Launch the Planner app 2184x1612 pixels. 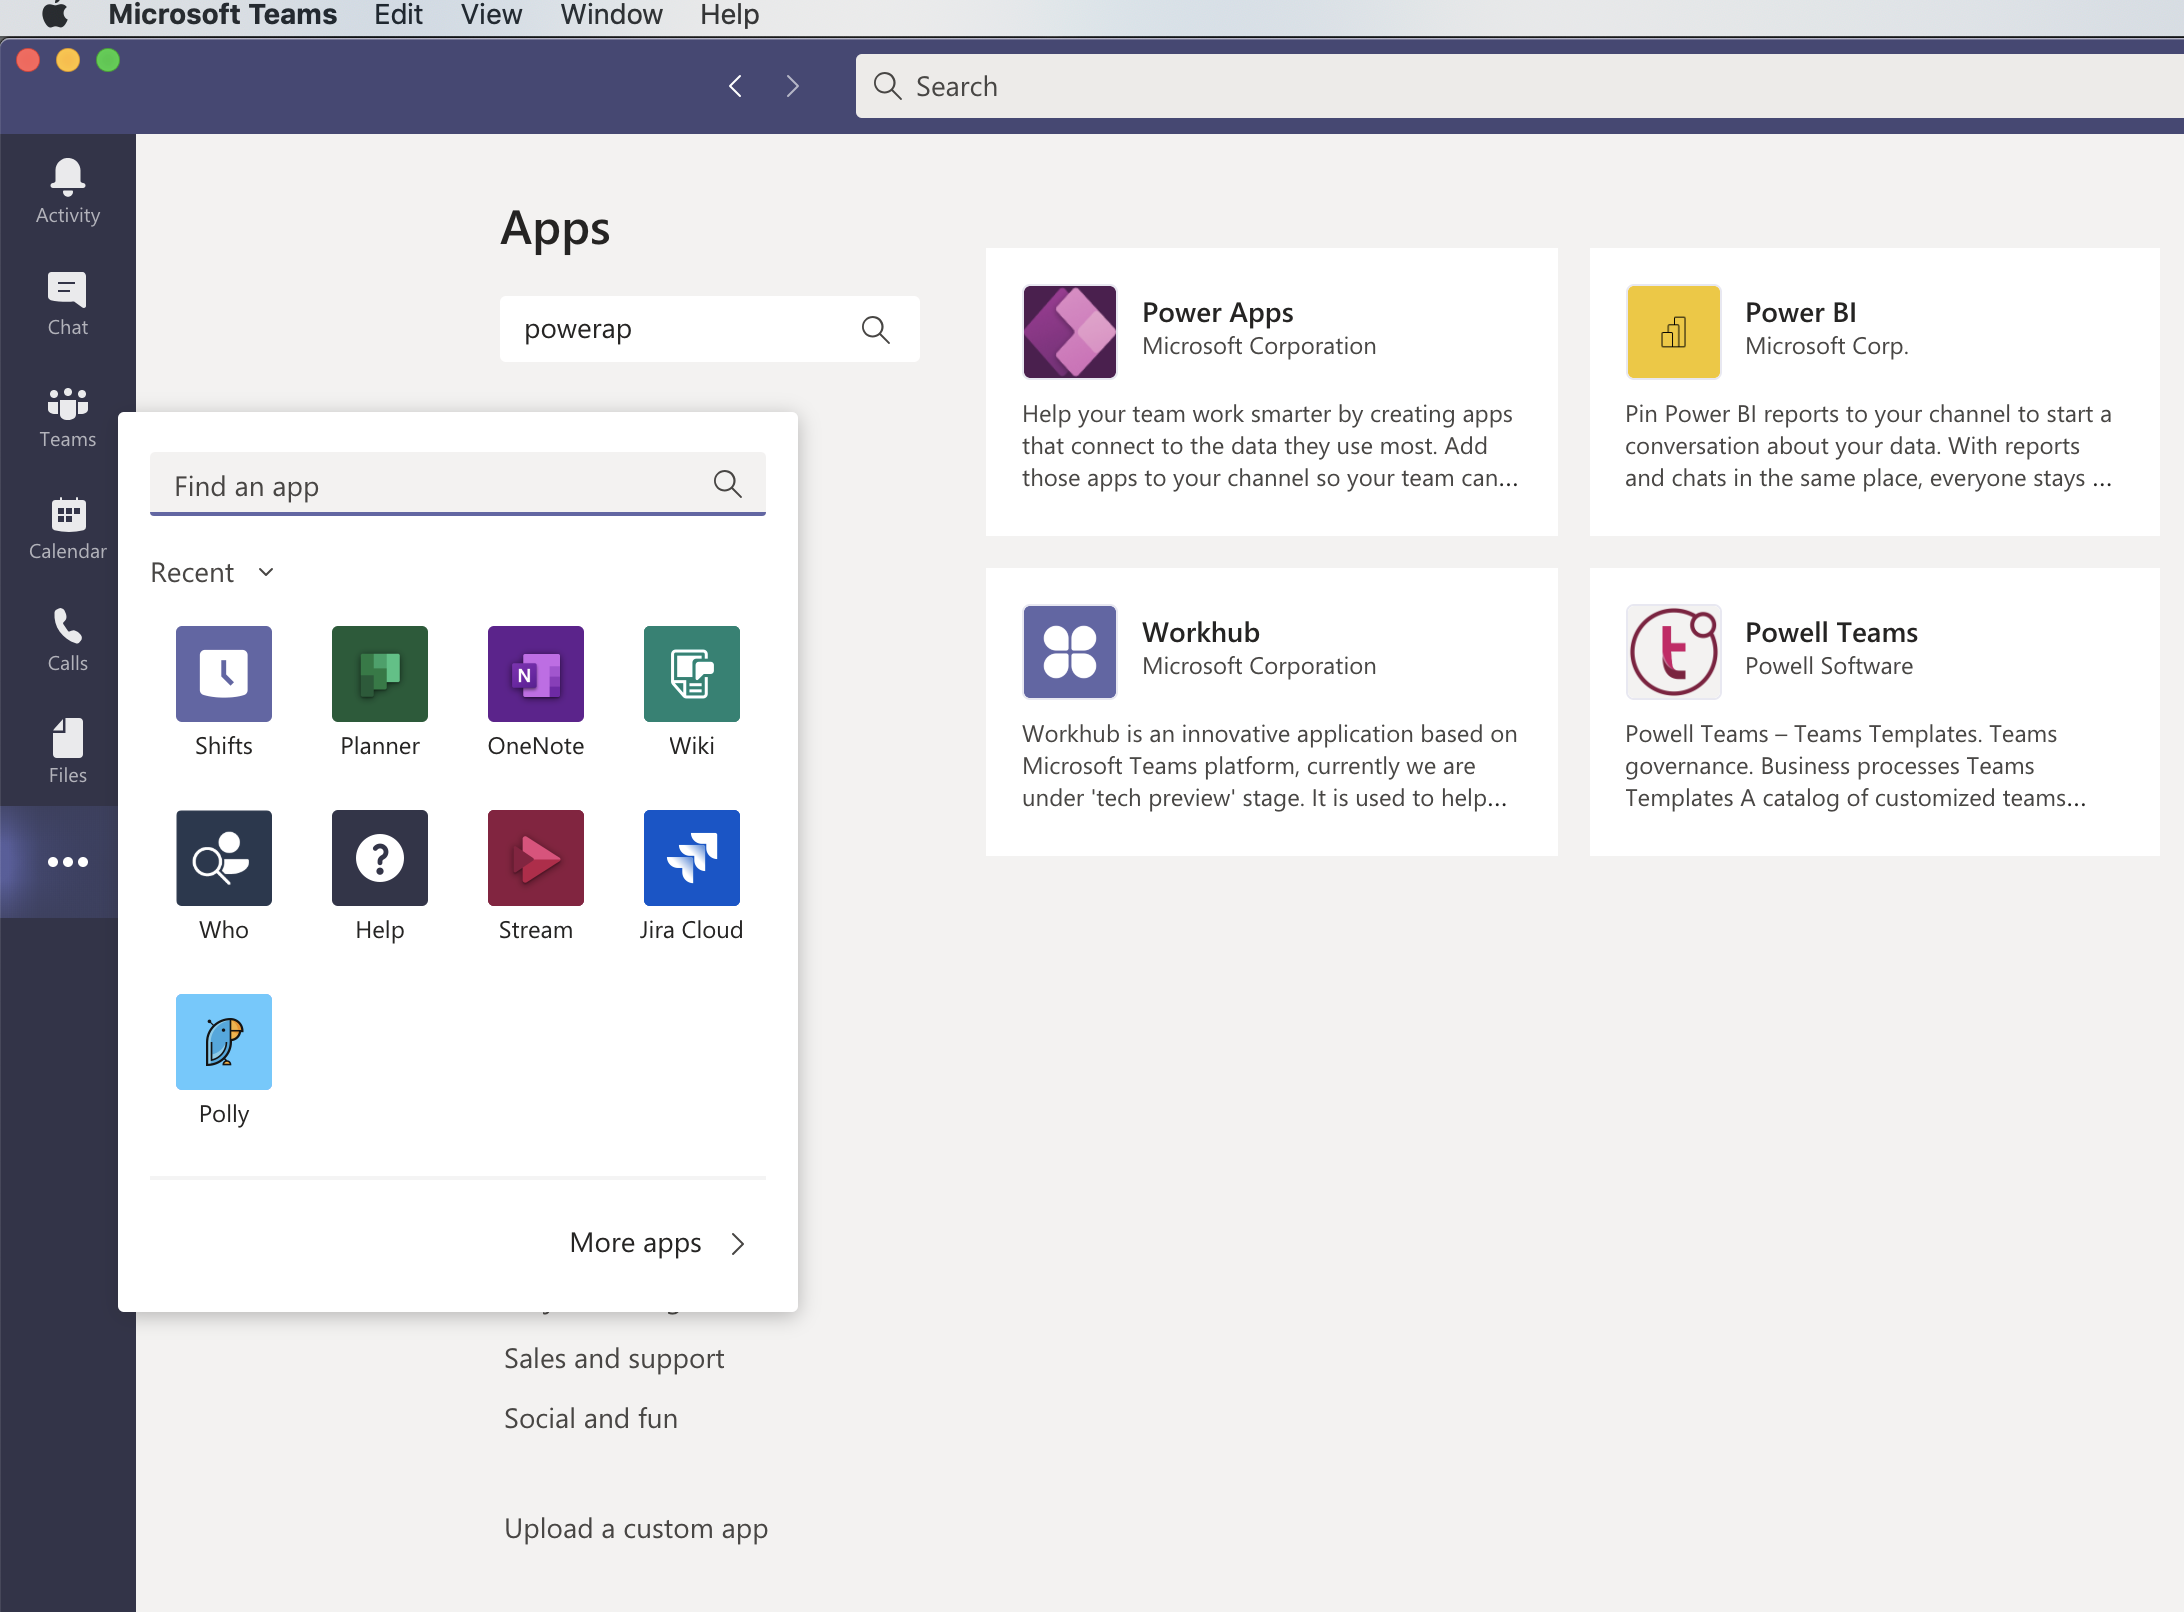coord(379,674)
